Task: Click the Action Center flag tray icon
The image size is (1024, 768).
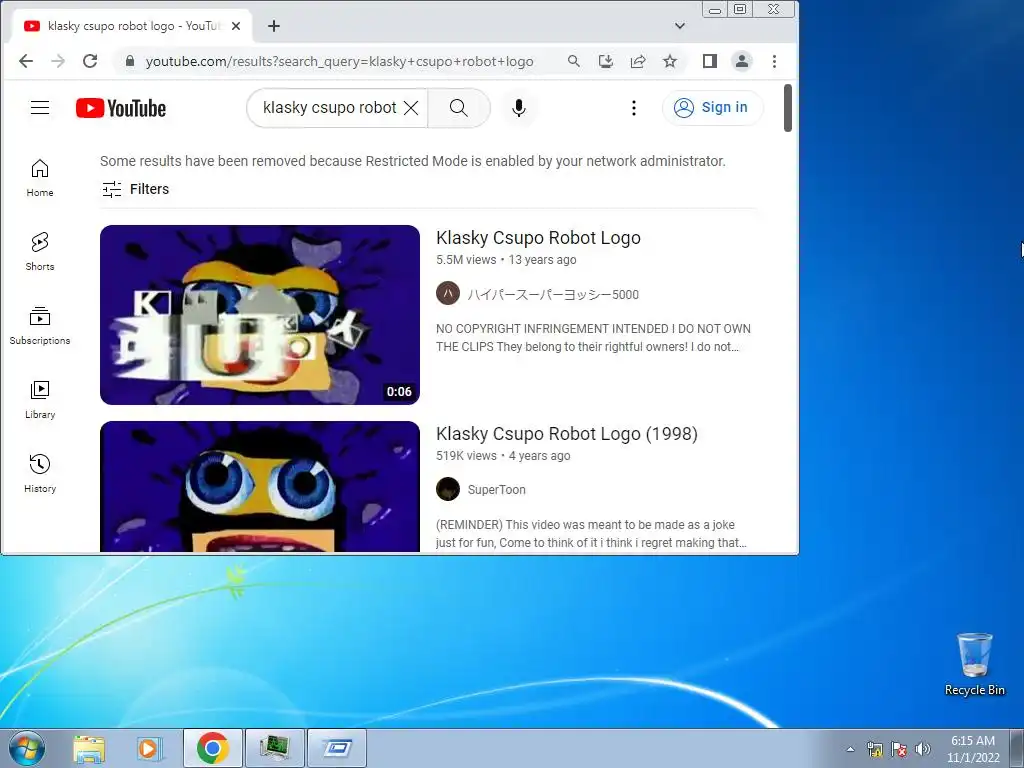Action: click(x=899, y=749)
